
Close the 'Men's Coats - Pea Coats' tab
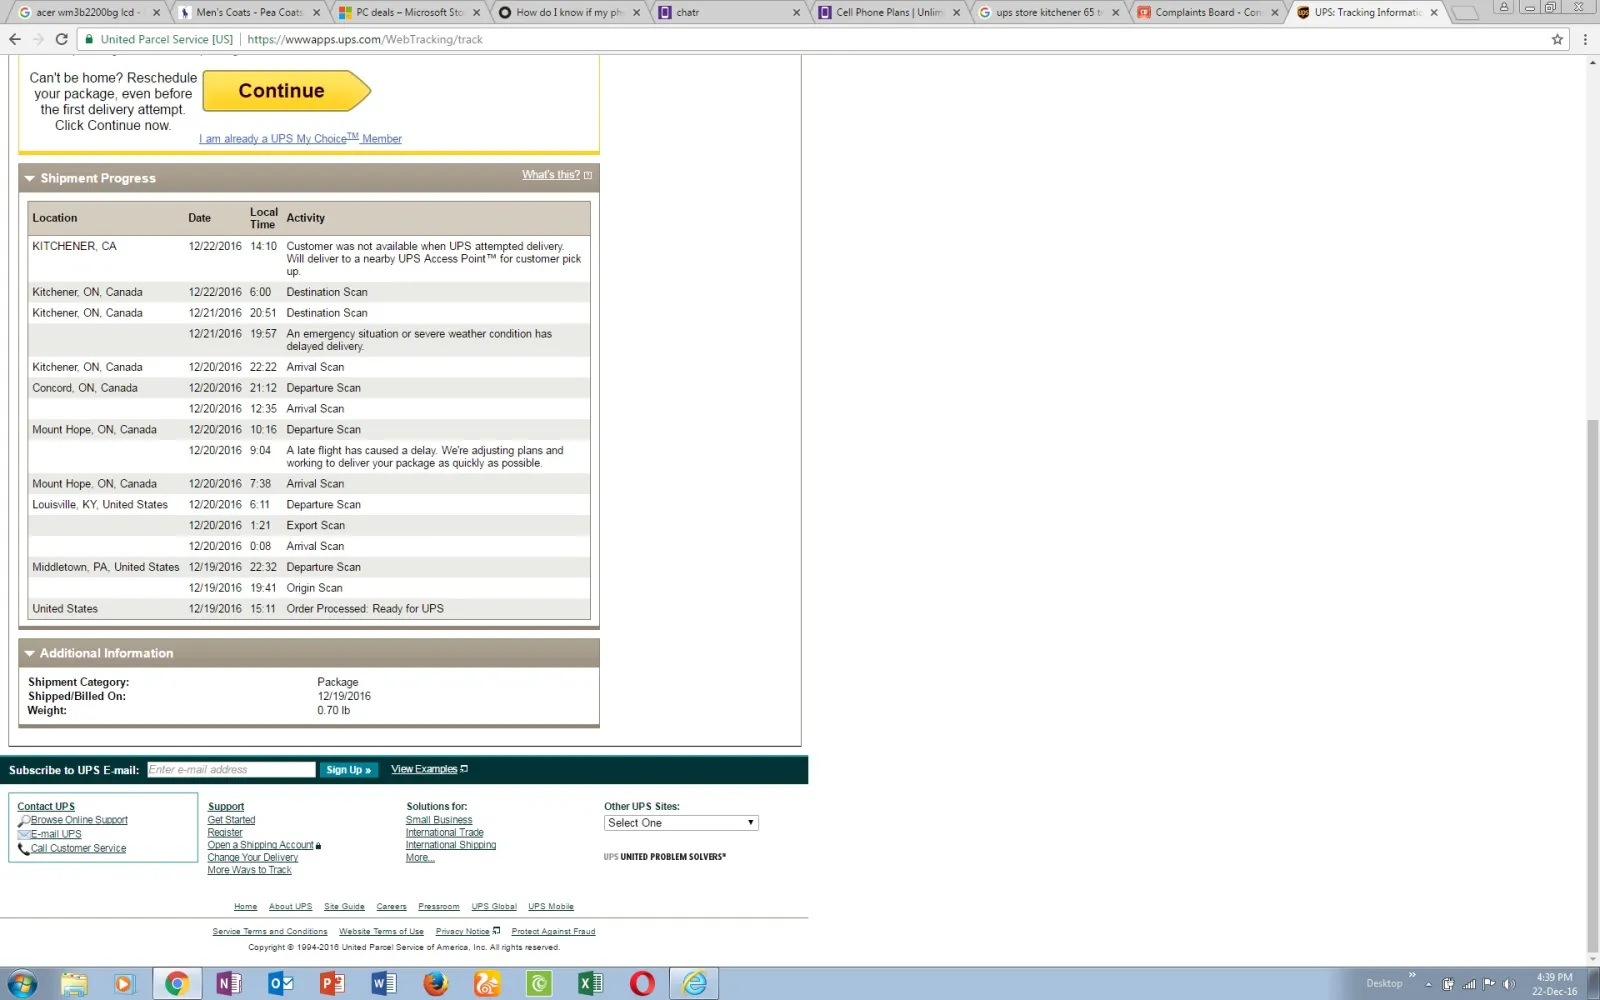[317, 12]
